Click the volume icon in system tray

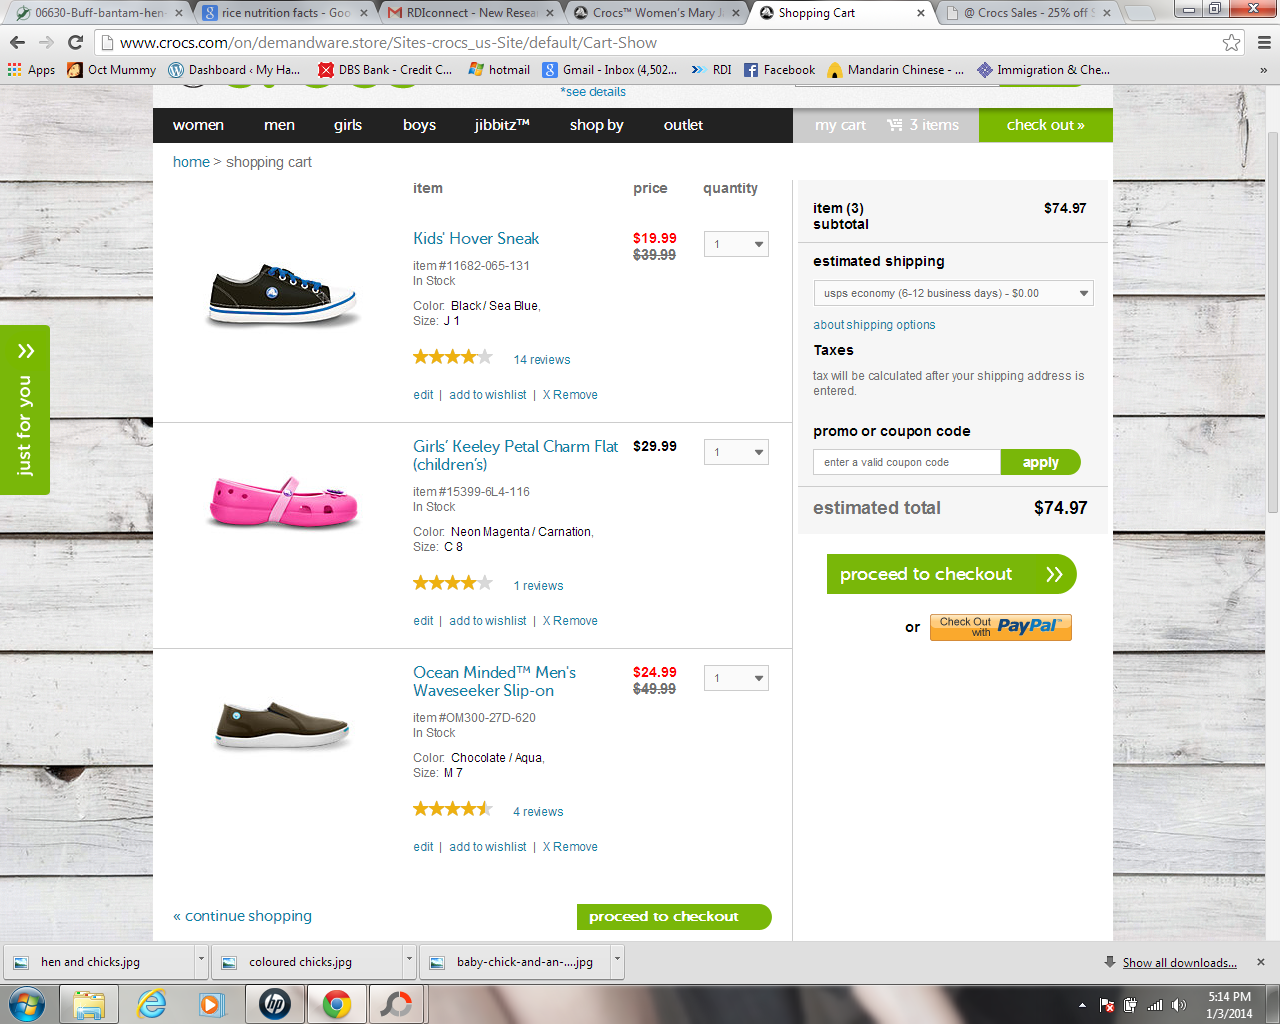coord(1179,1005)
